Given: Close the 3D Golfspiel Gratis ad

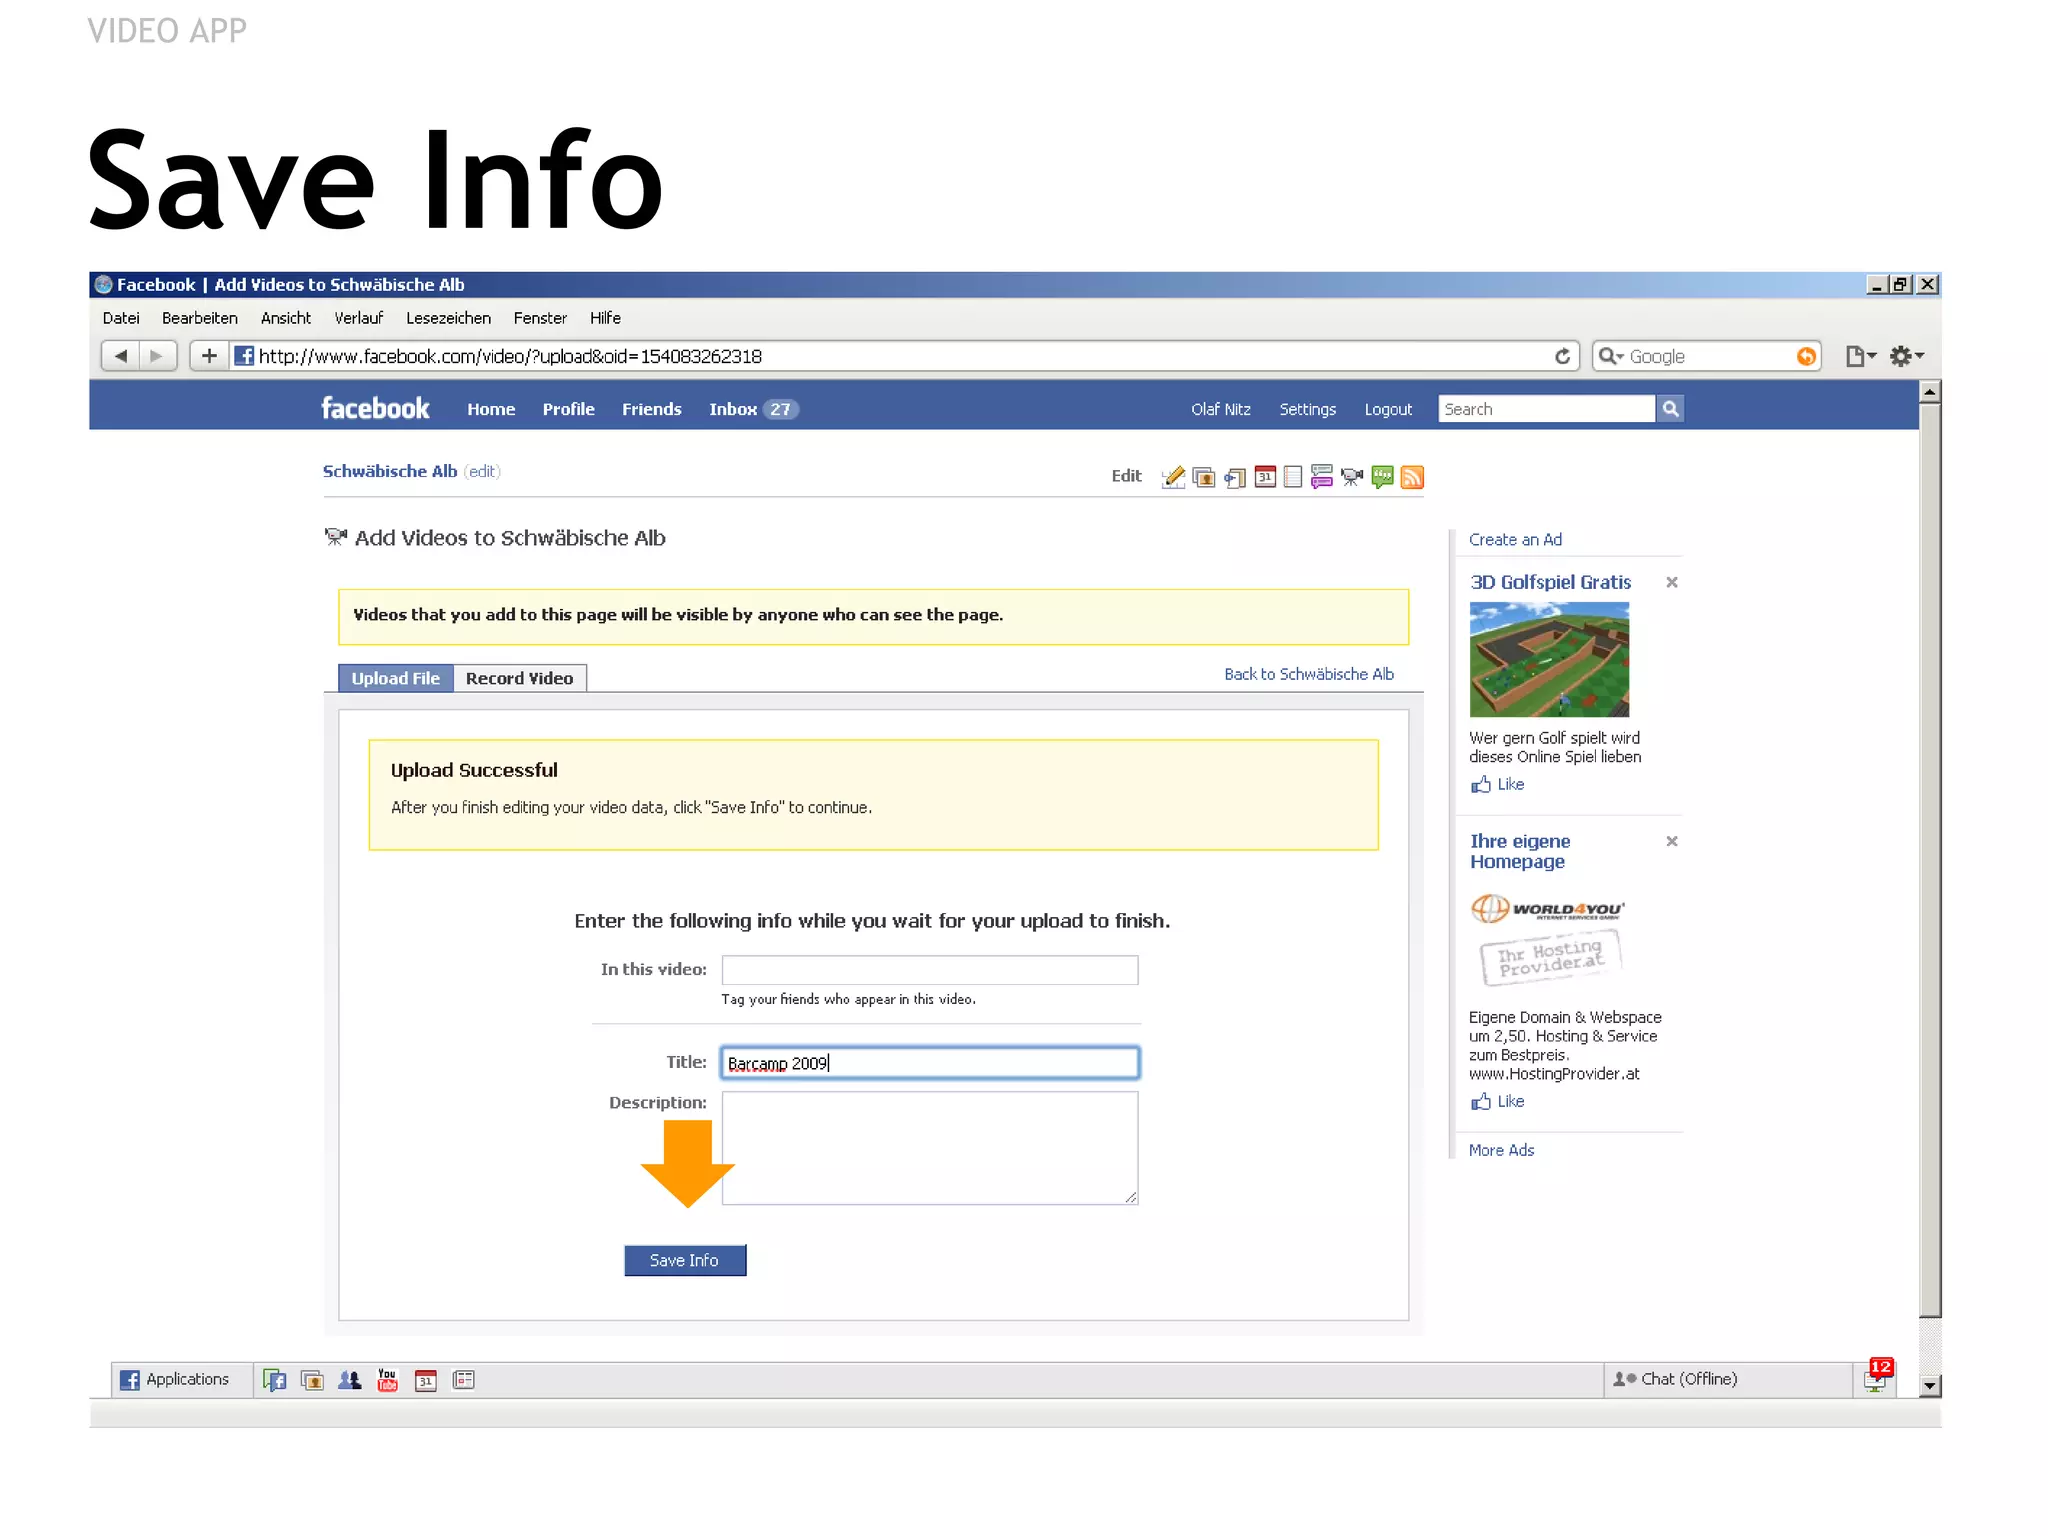Looking at the screenshot, I should [x=1672, y=582].
